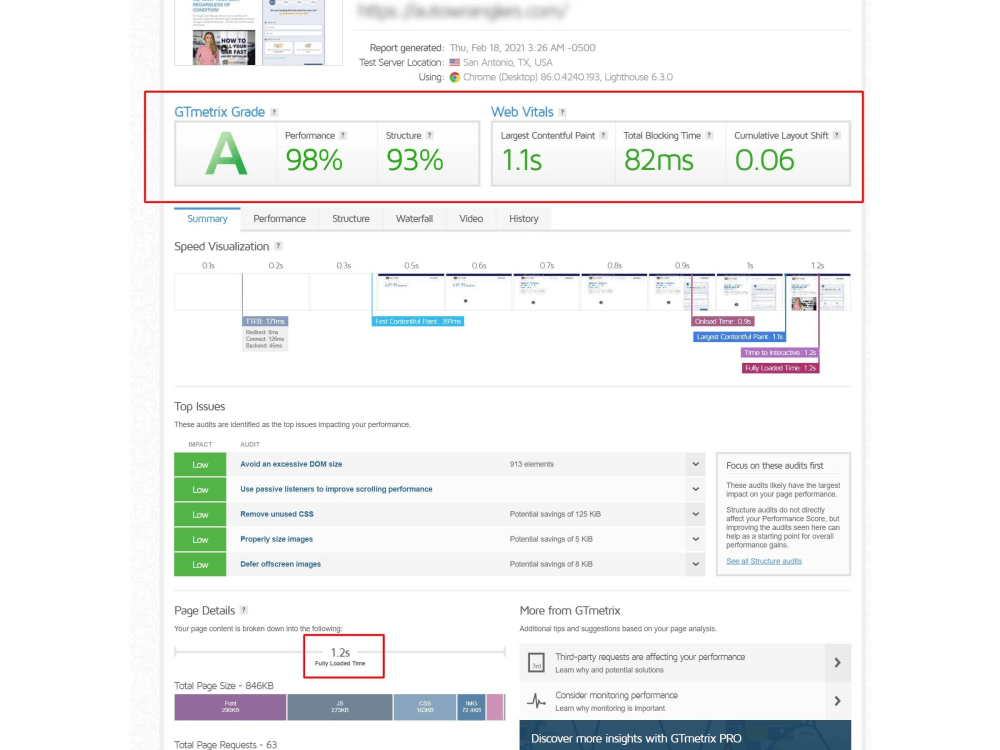Click help icon next to Speed Visualization

(278, 246)
